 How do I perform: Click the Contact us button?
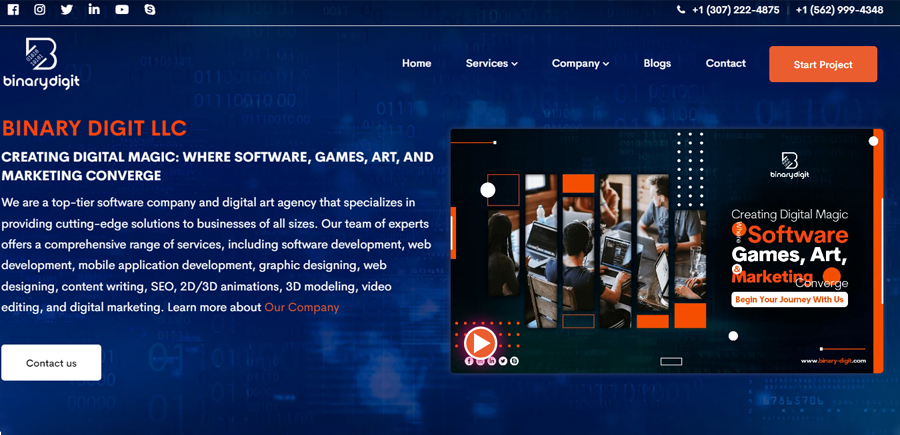tap(51, 363)
